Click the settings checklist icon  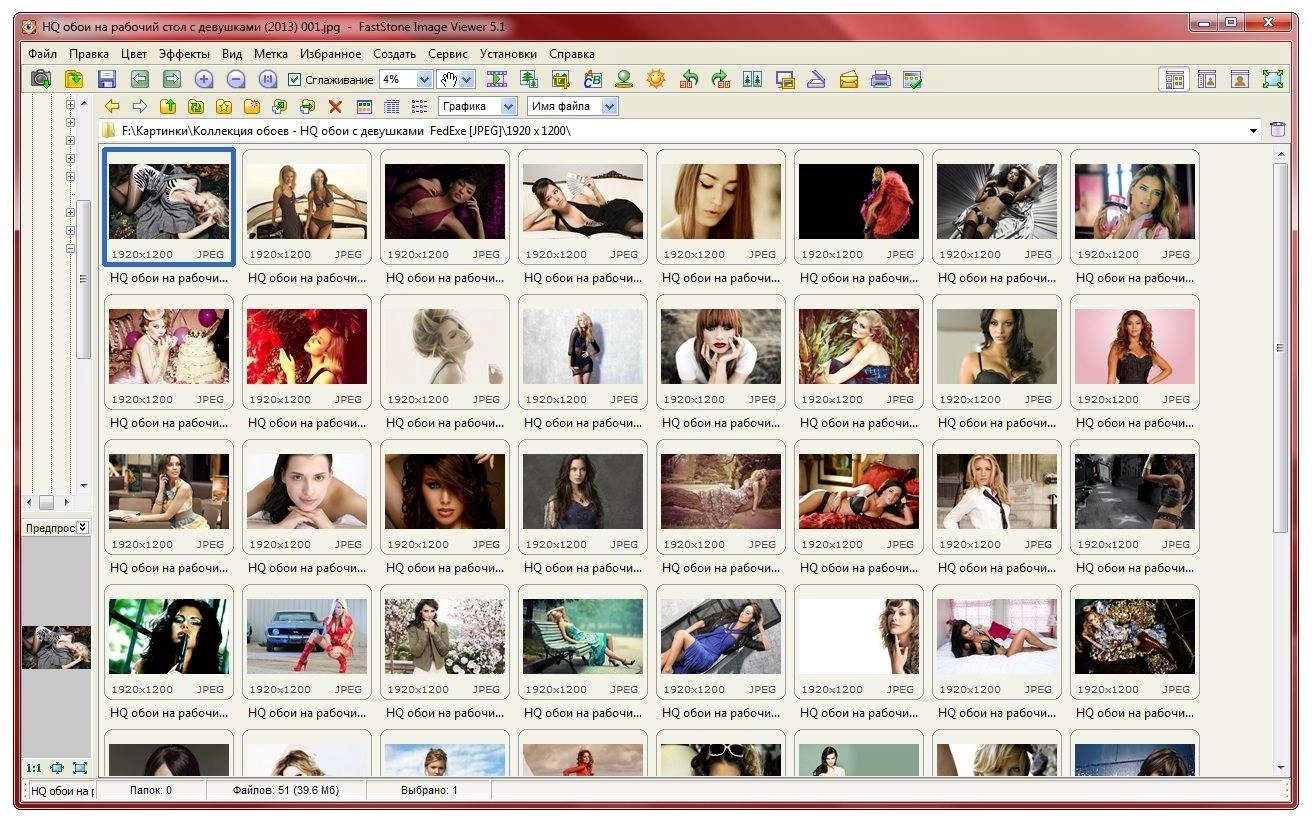pos(912,79)
